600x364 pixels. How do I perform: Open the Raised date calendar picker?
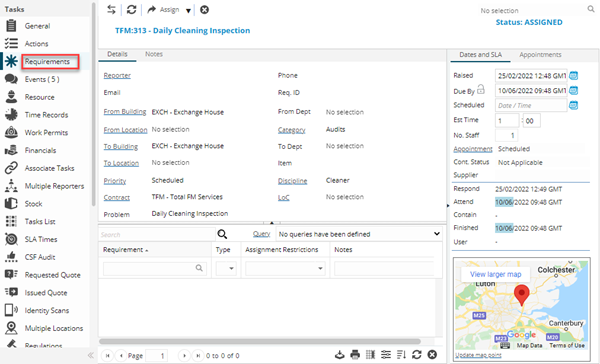click(x=573, y=76)
